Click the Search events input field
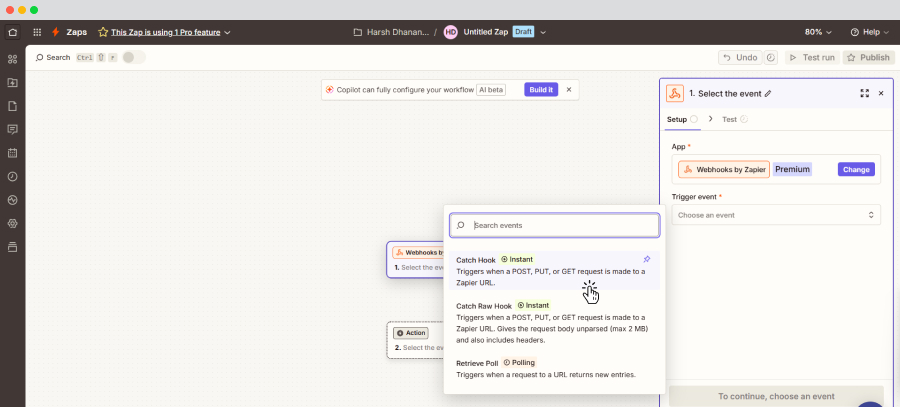Image resolution: width=900 pixels, height=407 pixels. pyautogui.click(x=560, y=225)
